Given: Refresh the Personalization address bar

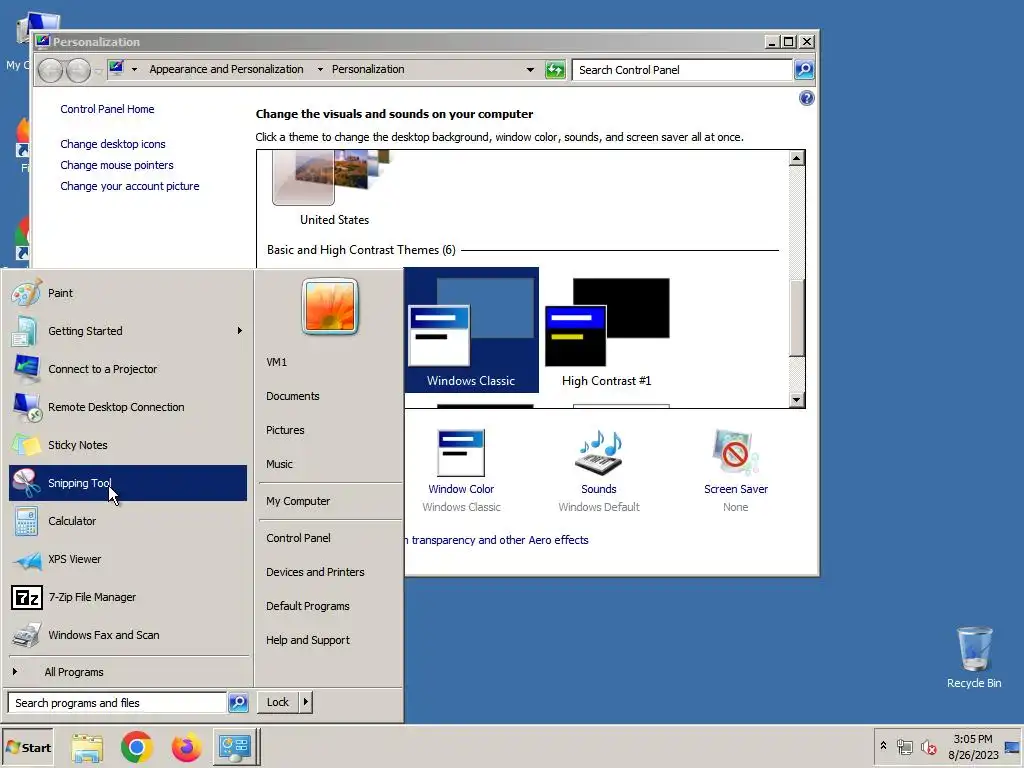Looking at the screenshot, I should tap(554, 69).
